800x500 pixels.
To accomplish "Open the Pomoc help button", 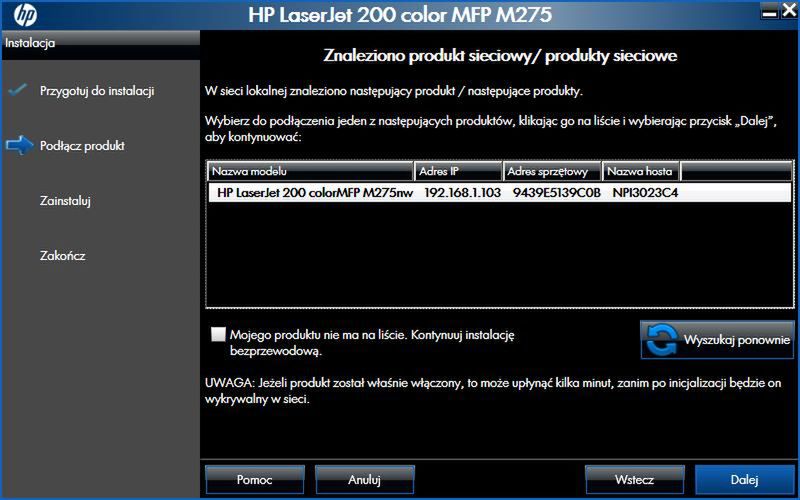I will [255, 480].
